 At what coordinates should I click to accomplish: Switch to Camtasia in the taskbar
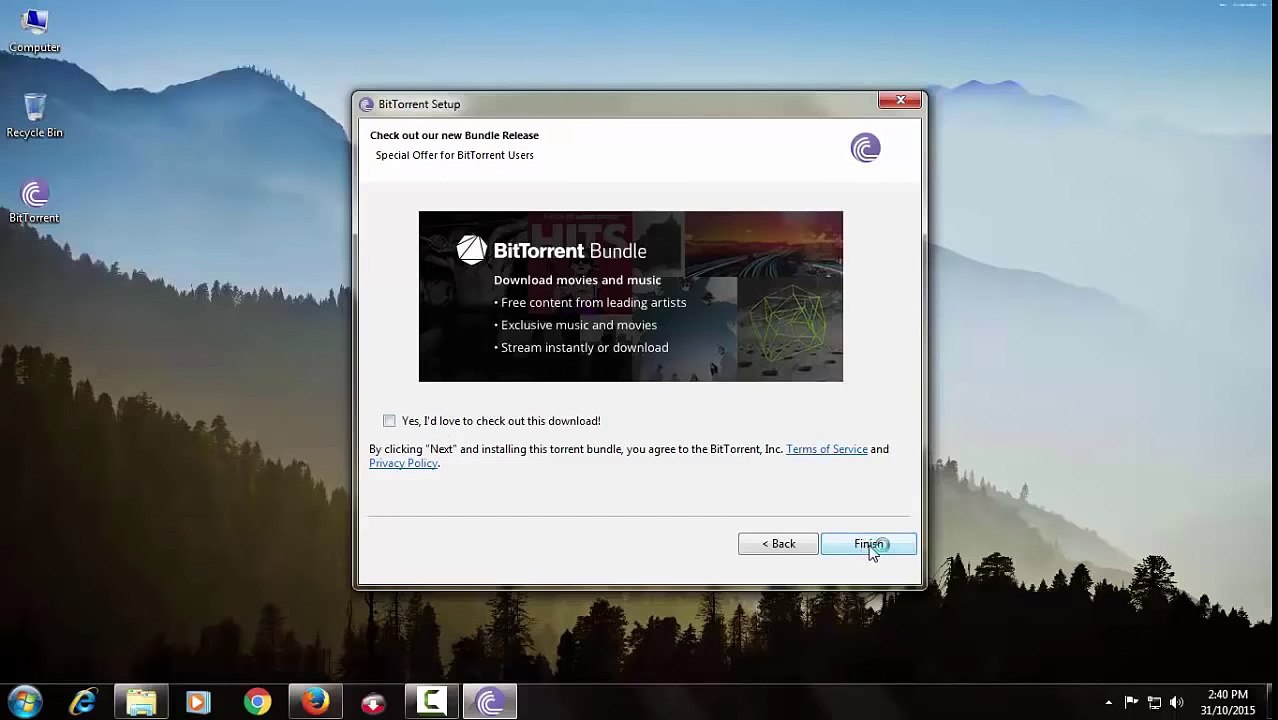[431, 702]
